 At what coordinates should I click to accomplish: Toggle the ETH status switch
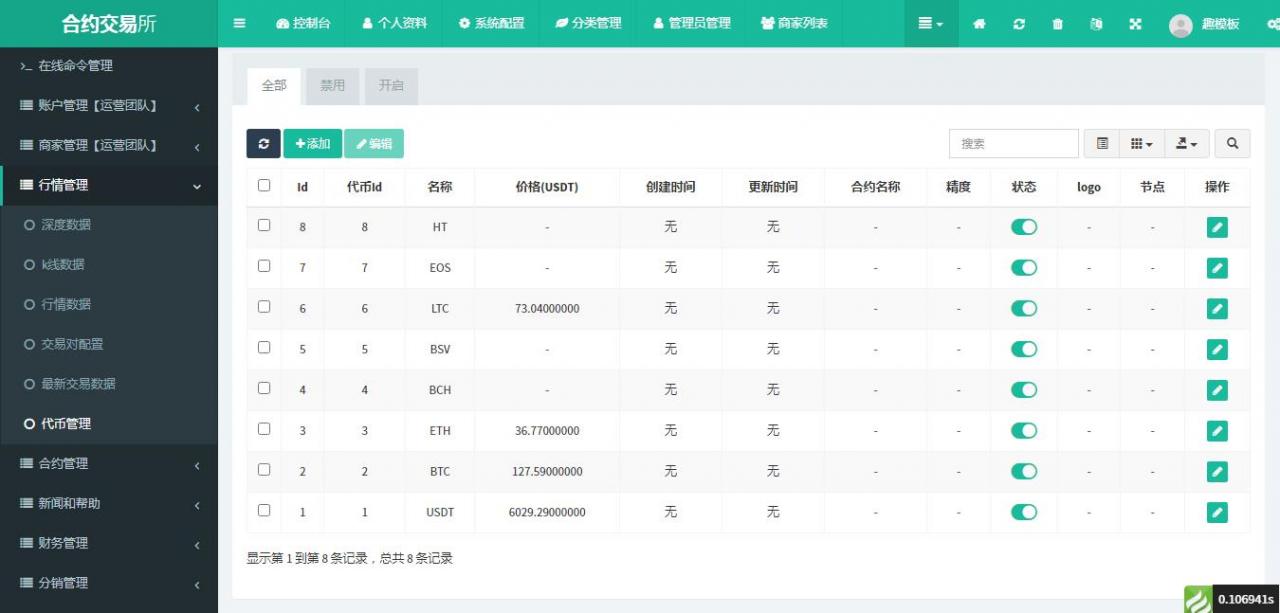tap(1024, 431)
